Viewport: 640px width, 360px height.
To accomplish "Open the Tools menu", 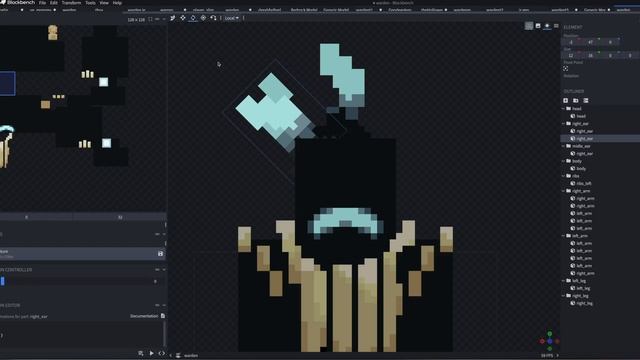I will [x=90, y=3].
